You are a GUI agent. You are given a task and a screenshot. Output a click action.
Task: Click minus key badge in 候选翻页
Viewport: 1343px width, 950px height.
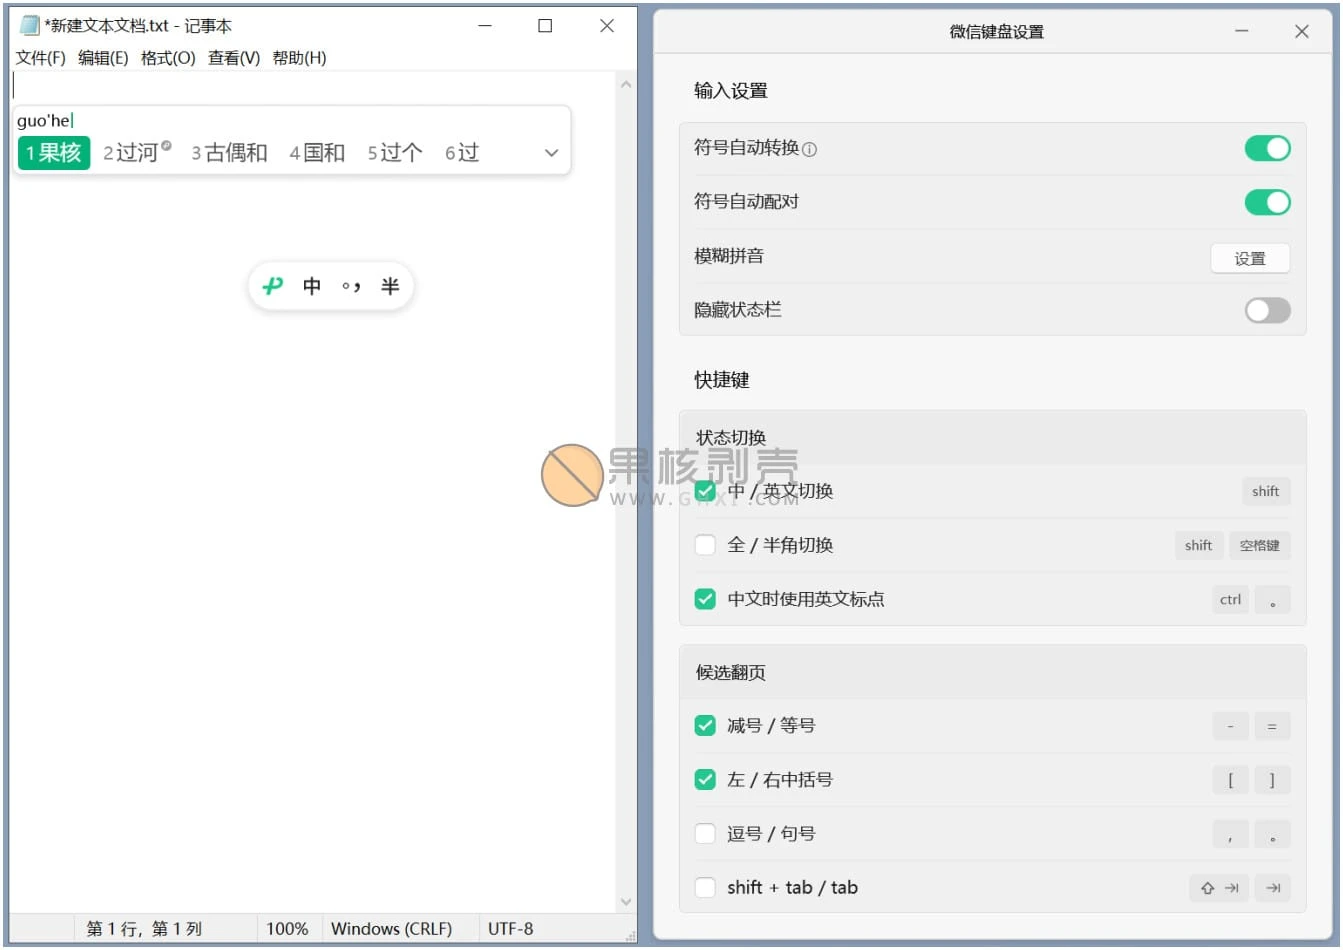pyautogui.click(x=1230, y=726)
